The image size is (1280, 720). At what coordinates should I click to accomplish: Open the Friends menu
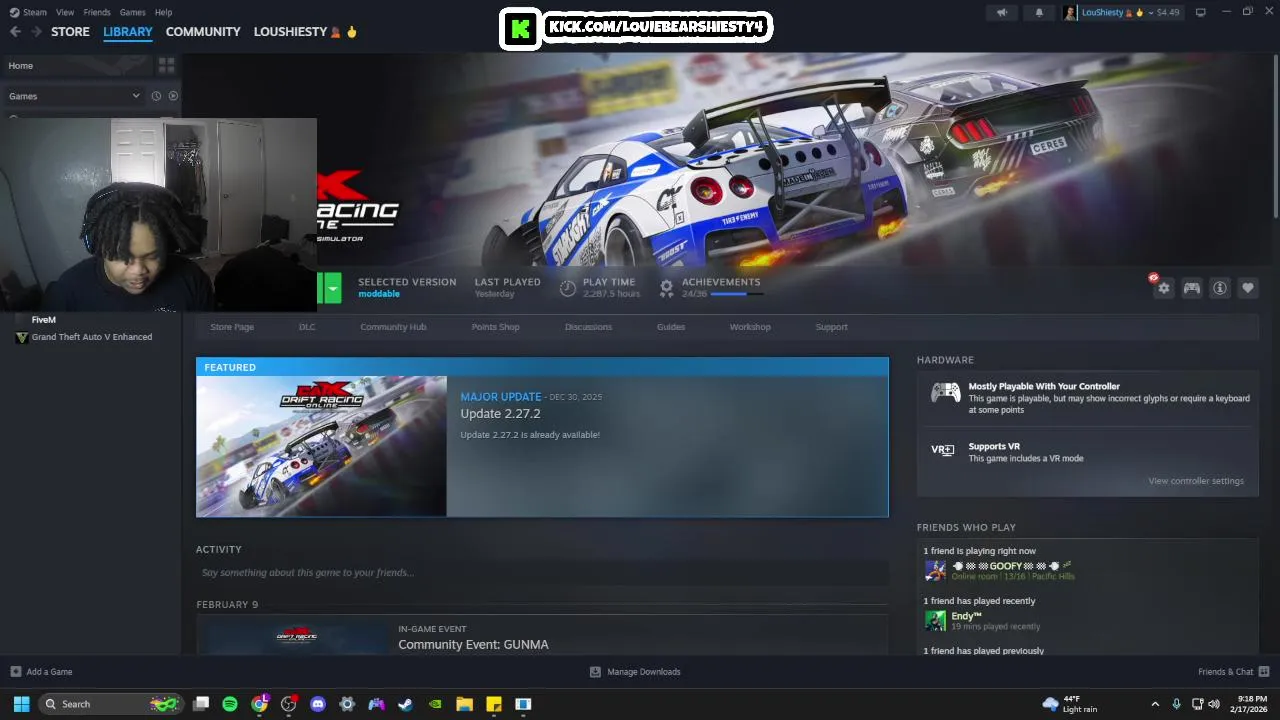coord(97,12)
